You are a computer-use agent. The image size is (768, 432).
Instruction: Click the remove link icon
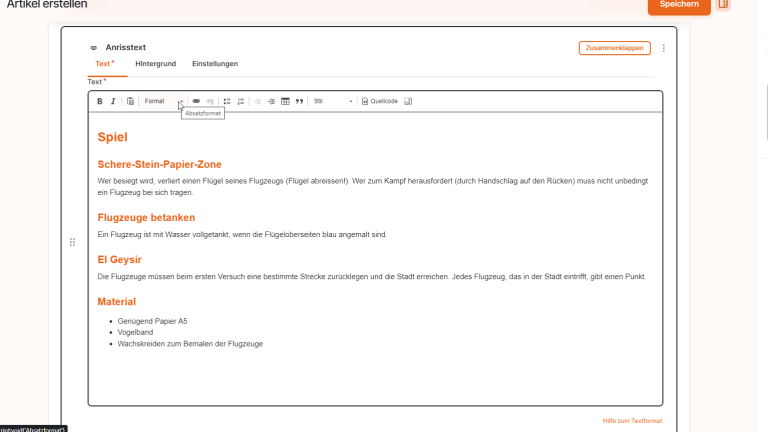point(210,101)
